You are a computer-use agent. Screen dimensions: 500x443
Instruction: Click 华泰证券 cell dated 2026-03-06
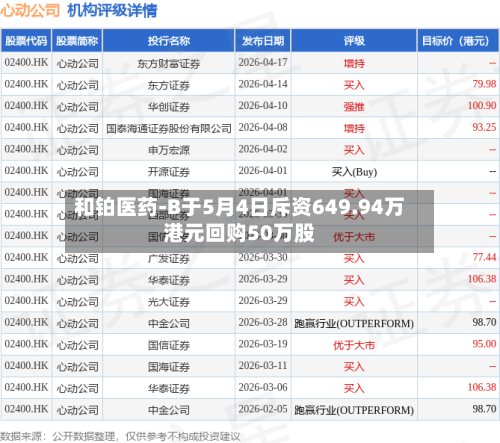[x=169, y=388]
